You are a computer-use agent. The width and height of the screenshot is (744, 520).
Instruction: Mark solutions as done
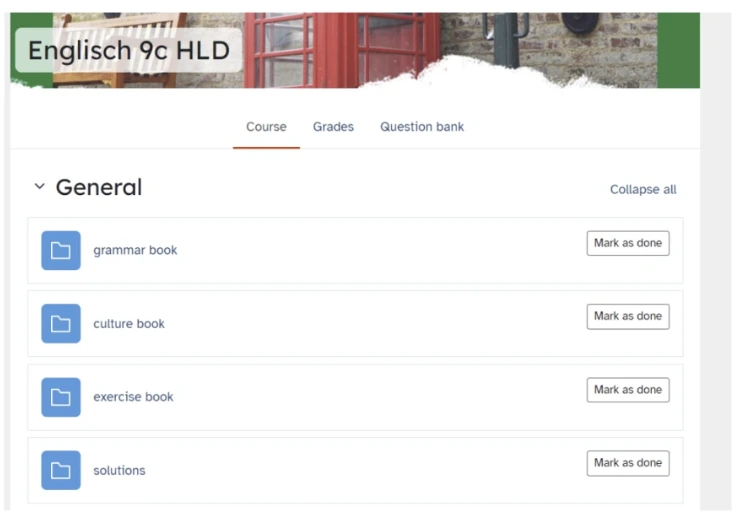(628, 463)
